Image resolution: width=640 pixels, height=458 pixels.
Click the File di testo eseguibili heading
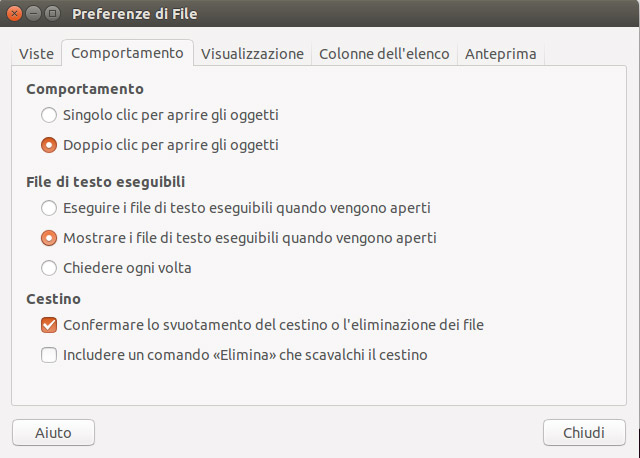coord(106,182)
